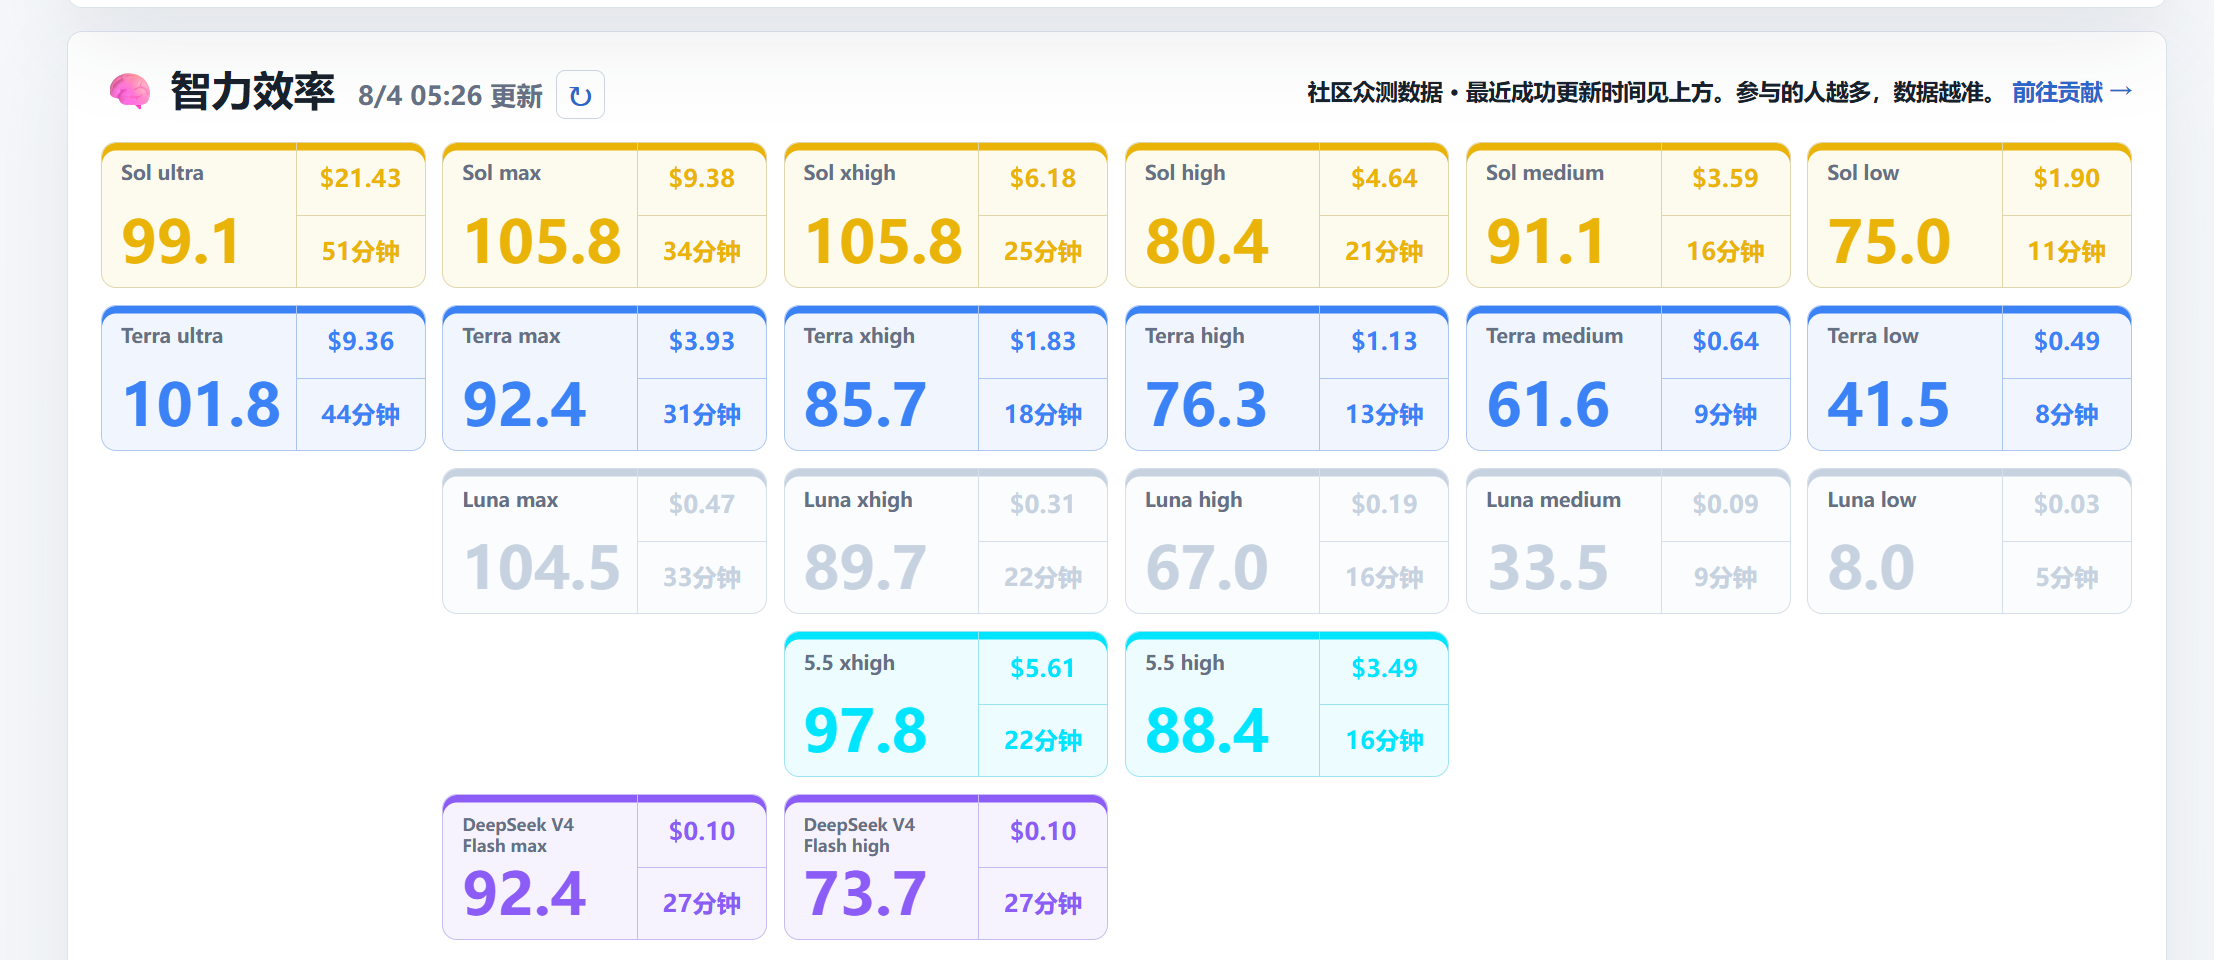Click the 91.1 score
This screenshot has width=2214, height=960.
click(x=1546, y=242)
